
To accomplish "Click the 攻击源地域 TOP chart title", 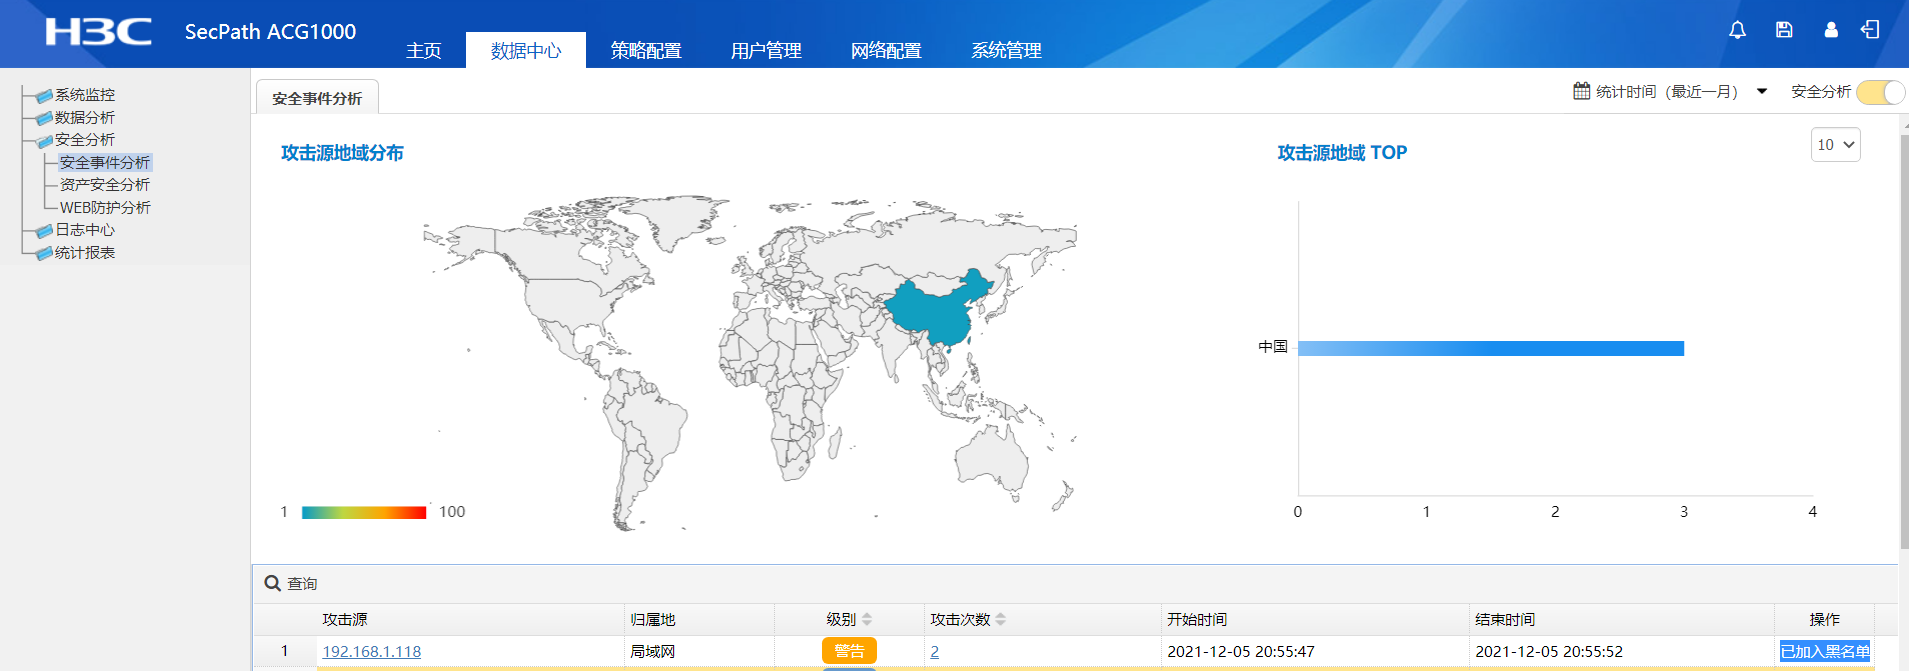I will [1342, 153].
